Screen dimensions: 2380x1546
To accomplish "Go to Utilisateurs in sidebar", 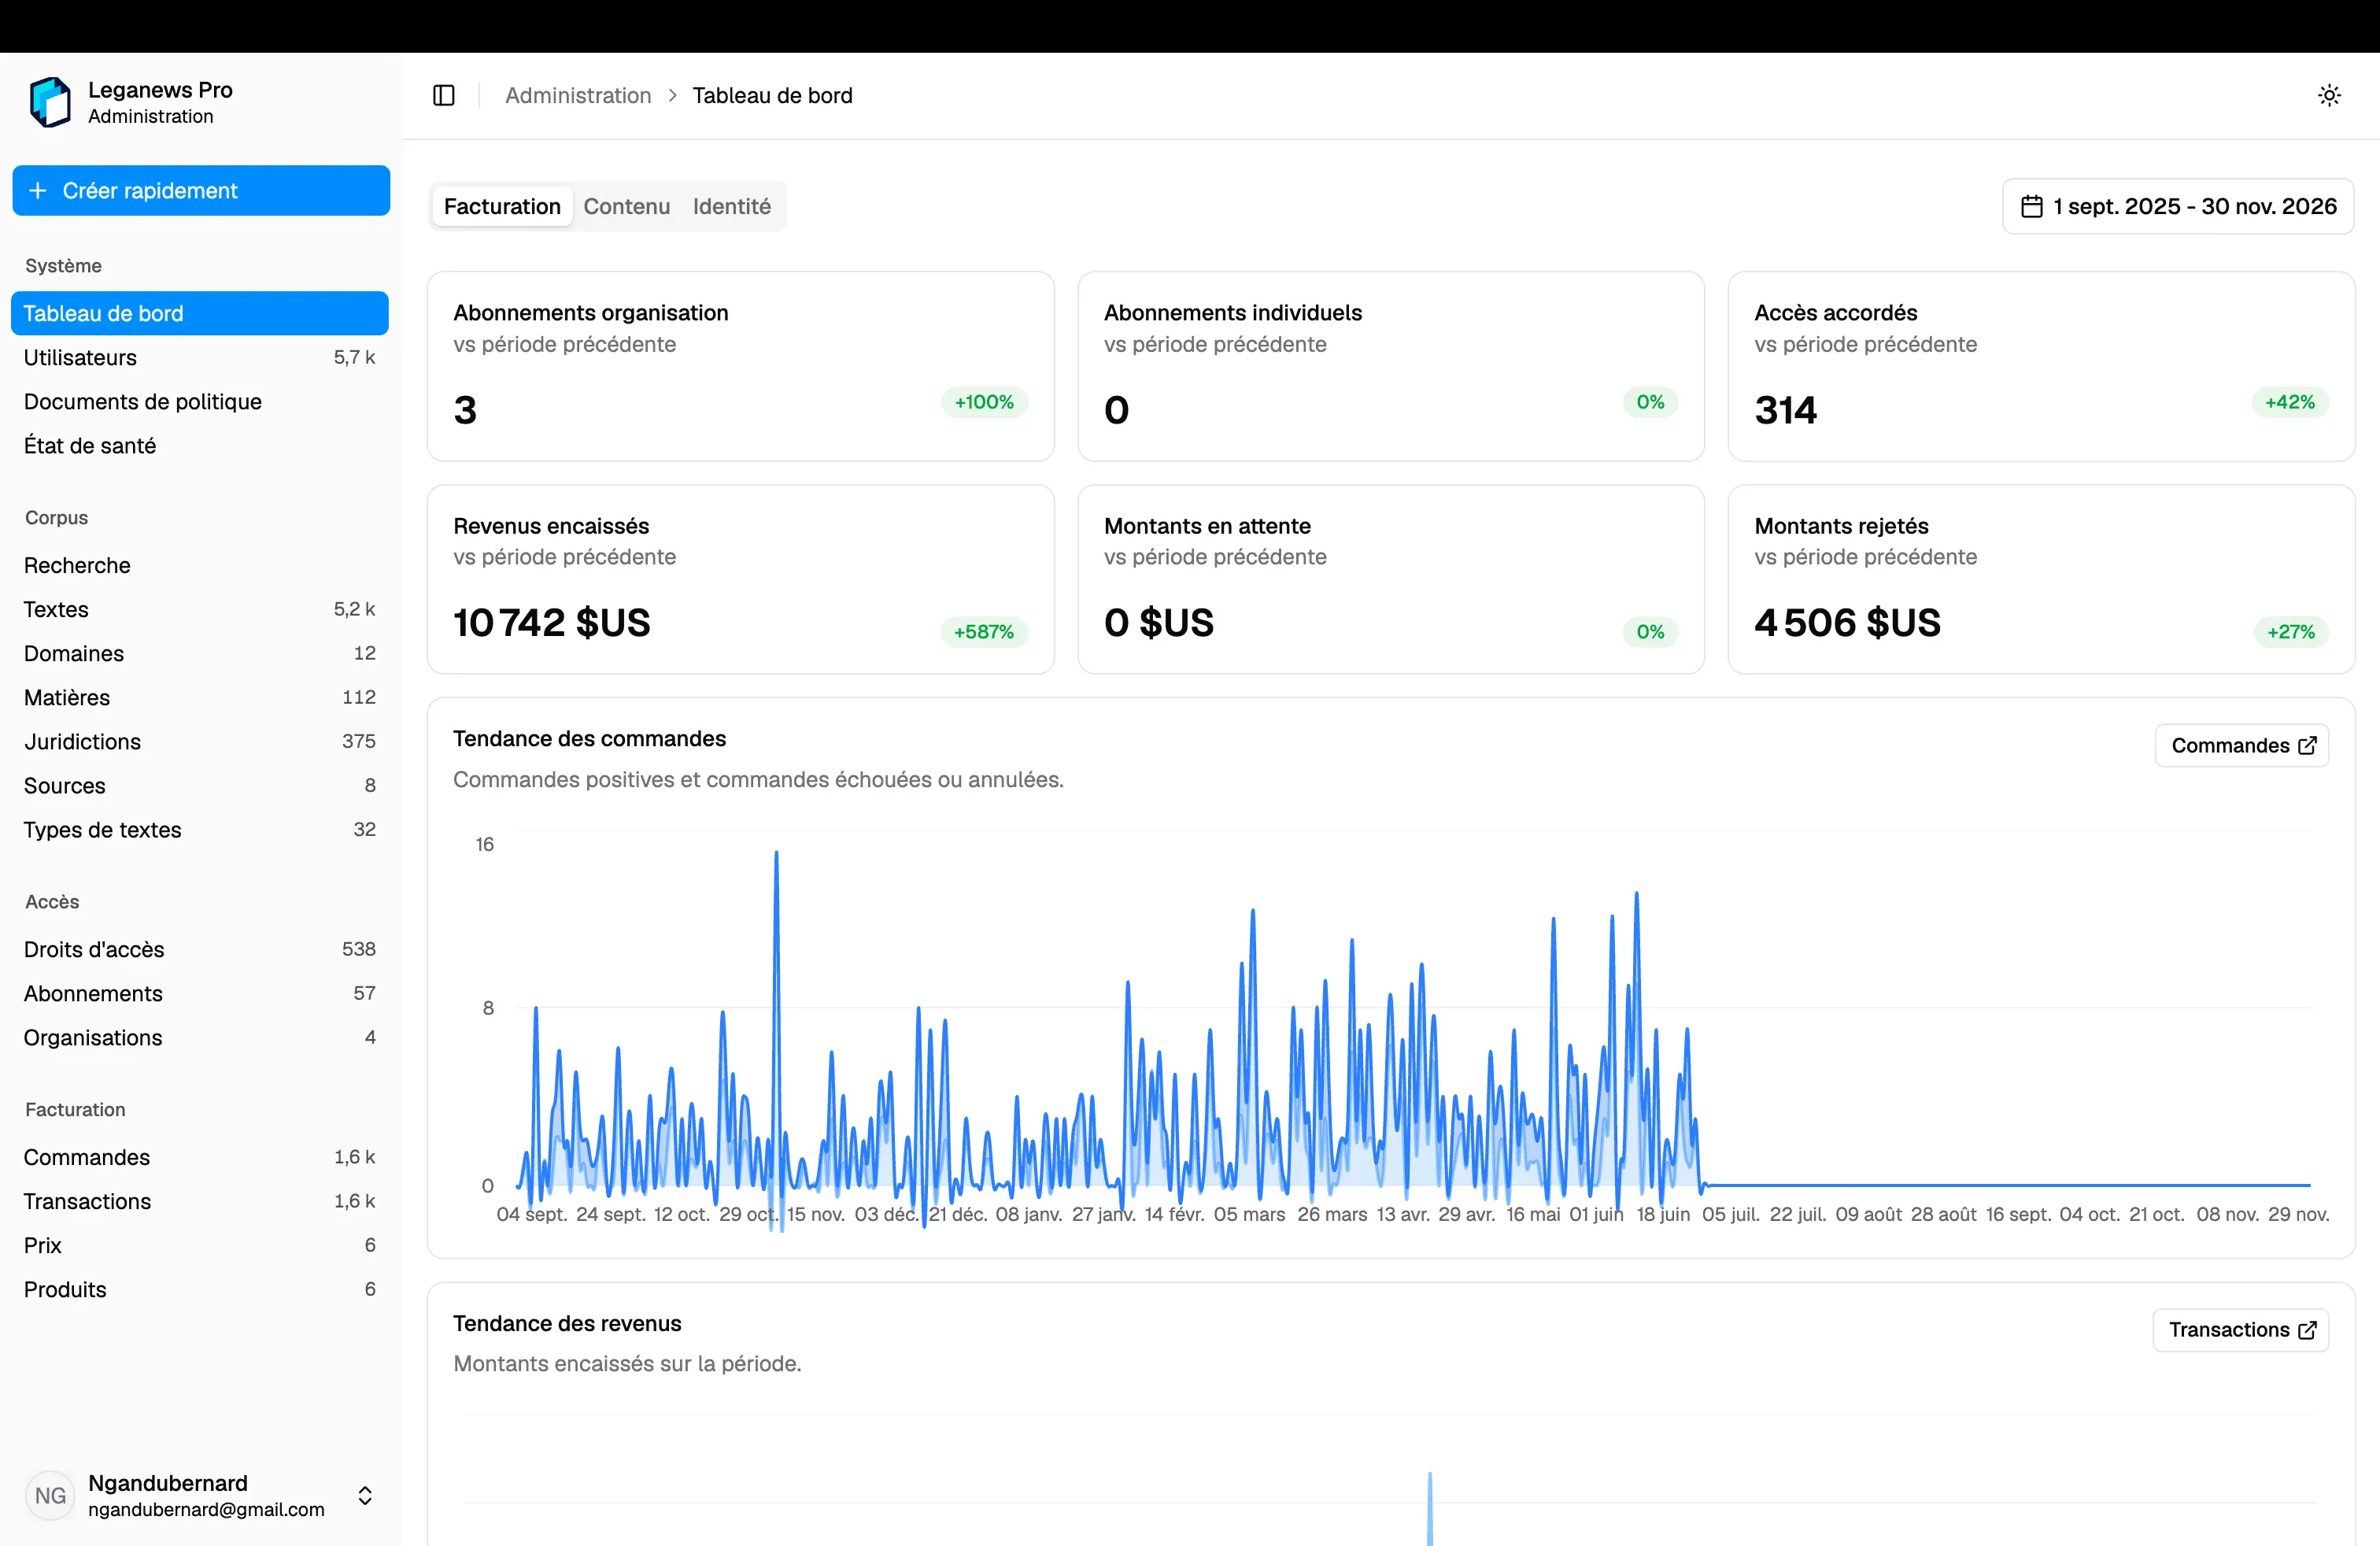I will (x=200, y=357).
